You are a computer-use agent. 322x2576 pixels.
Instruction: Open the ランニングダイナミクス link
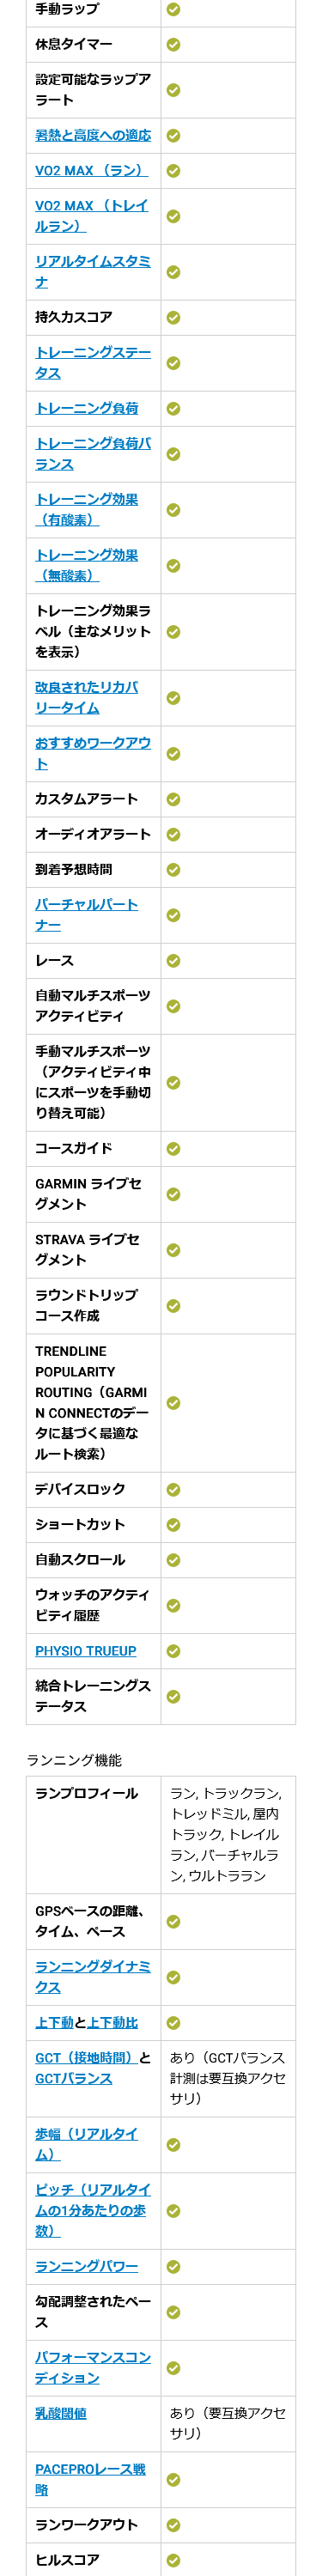[x=93, y=1977]
